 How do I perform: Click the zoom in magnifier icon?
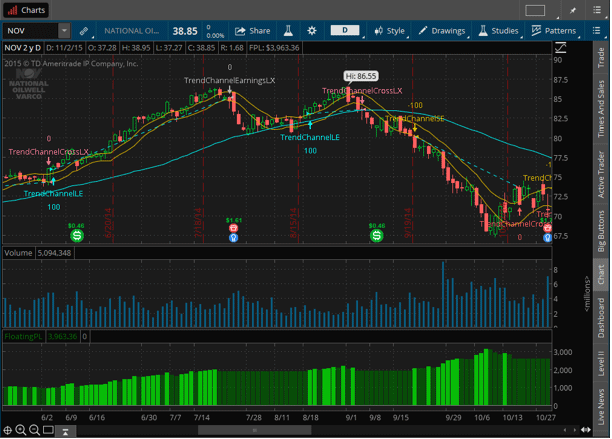(20, 430)
